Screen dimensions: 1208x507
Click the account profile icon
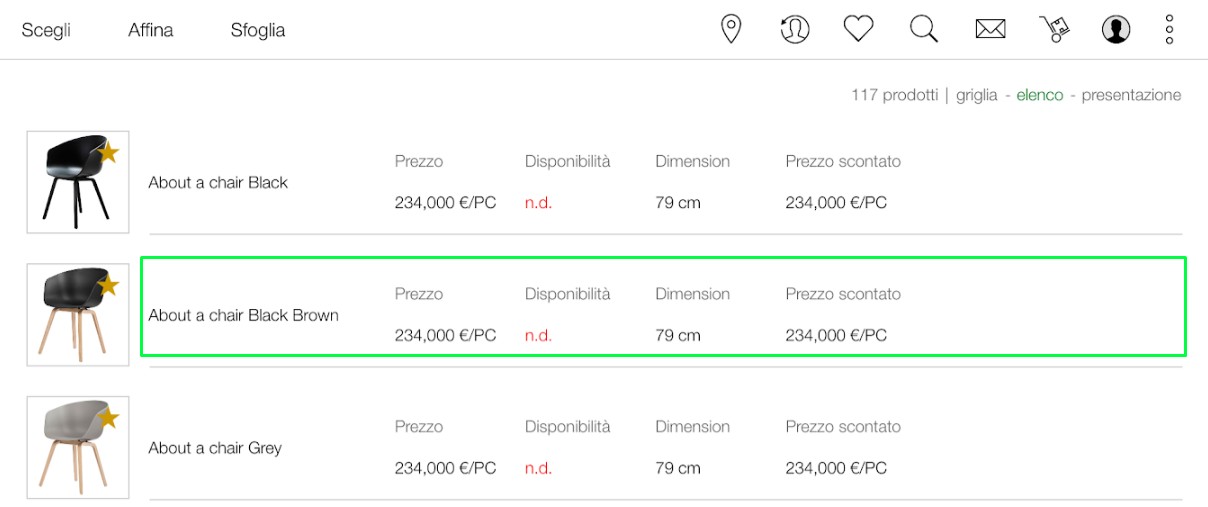coord(1116,30)
